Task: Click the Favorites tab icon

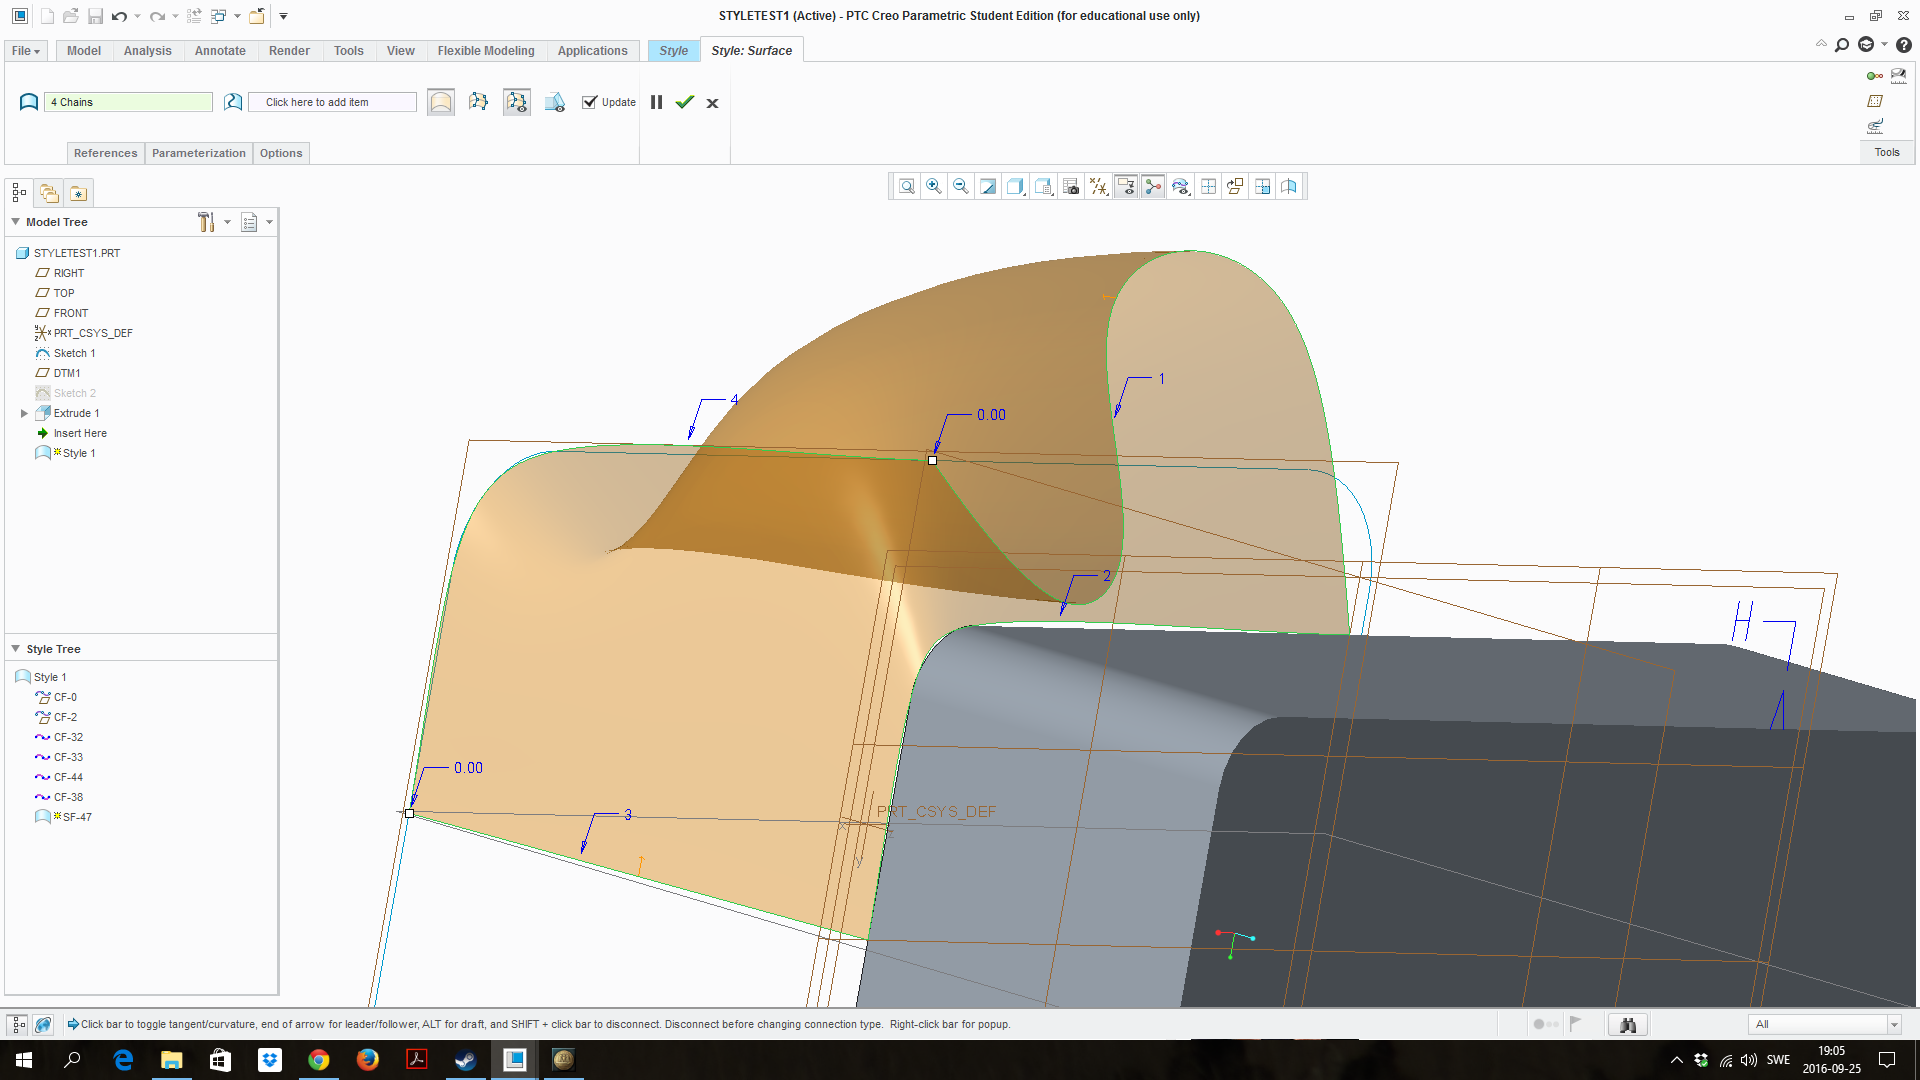Action: pos(78,193)
